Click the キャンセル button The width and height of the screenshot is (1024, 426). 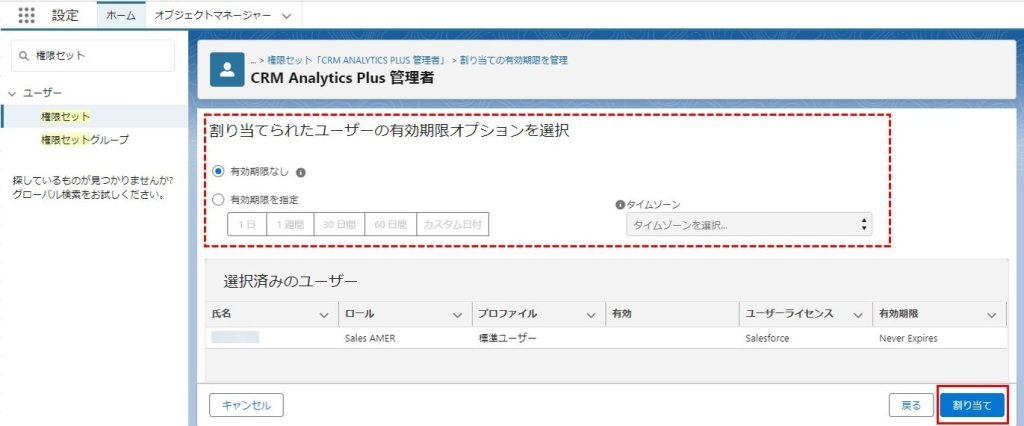tap(246, 405)
